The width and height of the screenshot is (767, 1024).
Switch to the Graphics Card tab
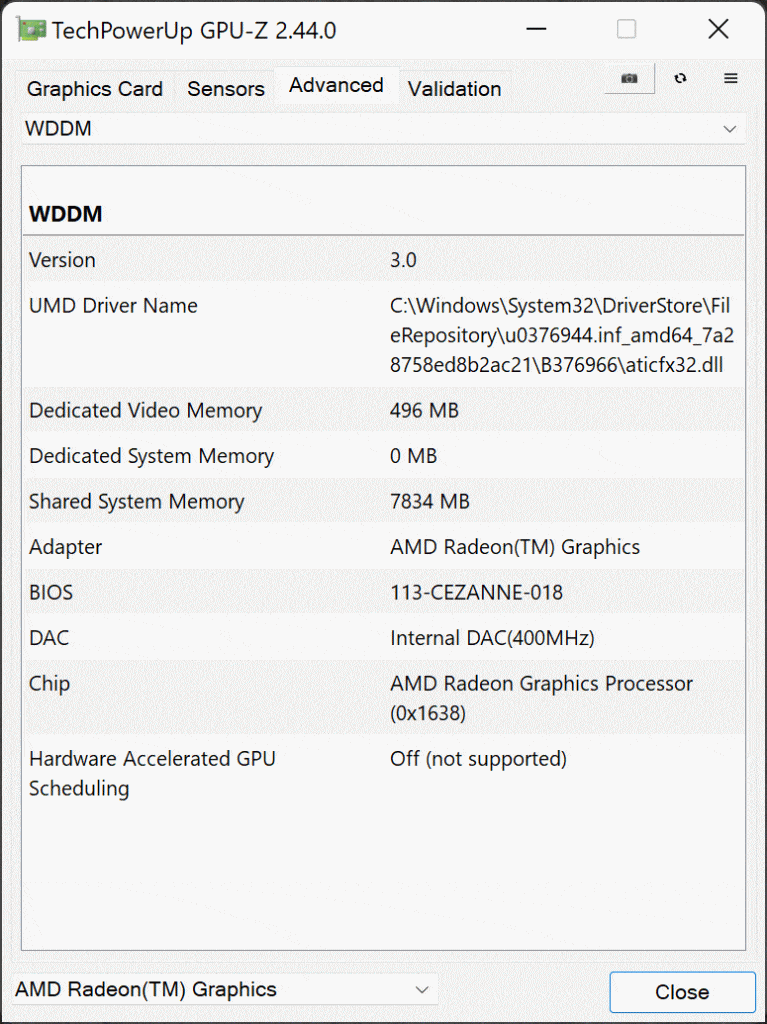(x=95, y=89)
